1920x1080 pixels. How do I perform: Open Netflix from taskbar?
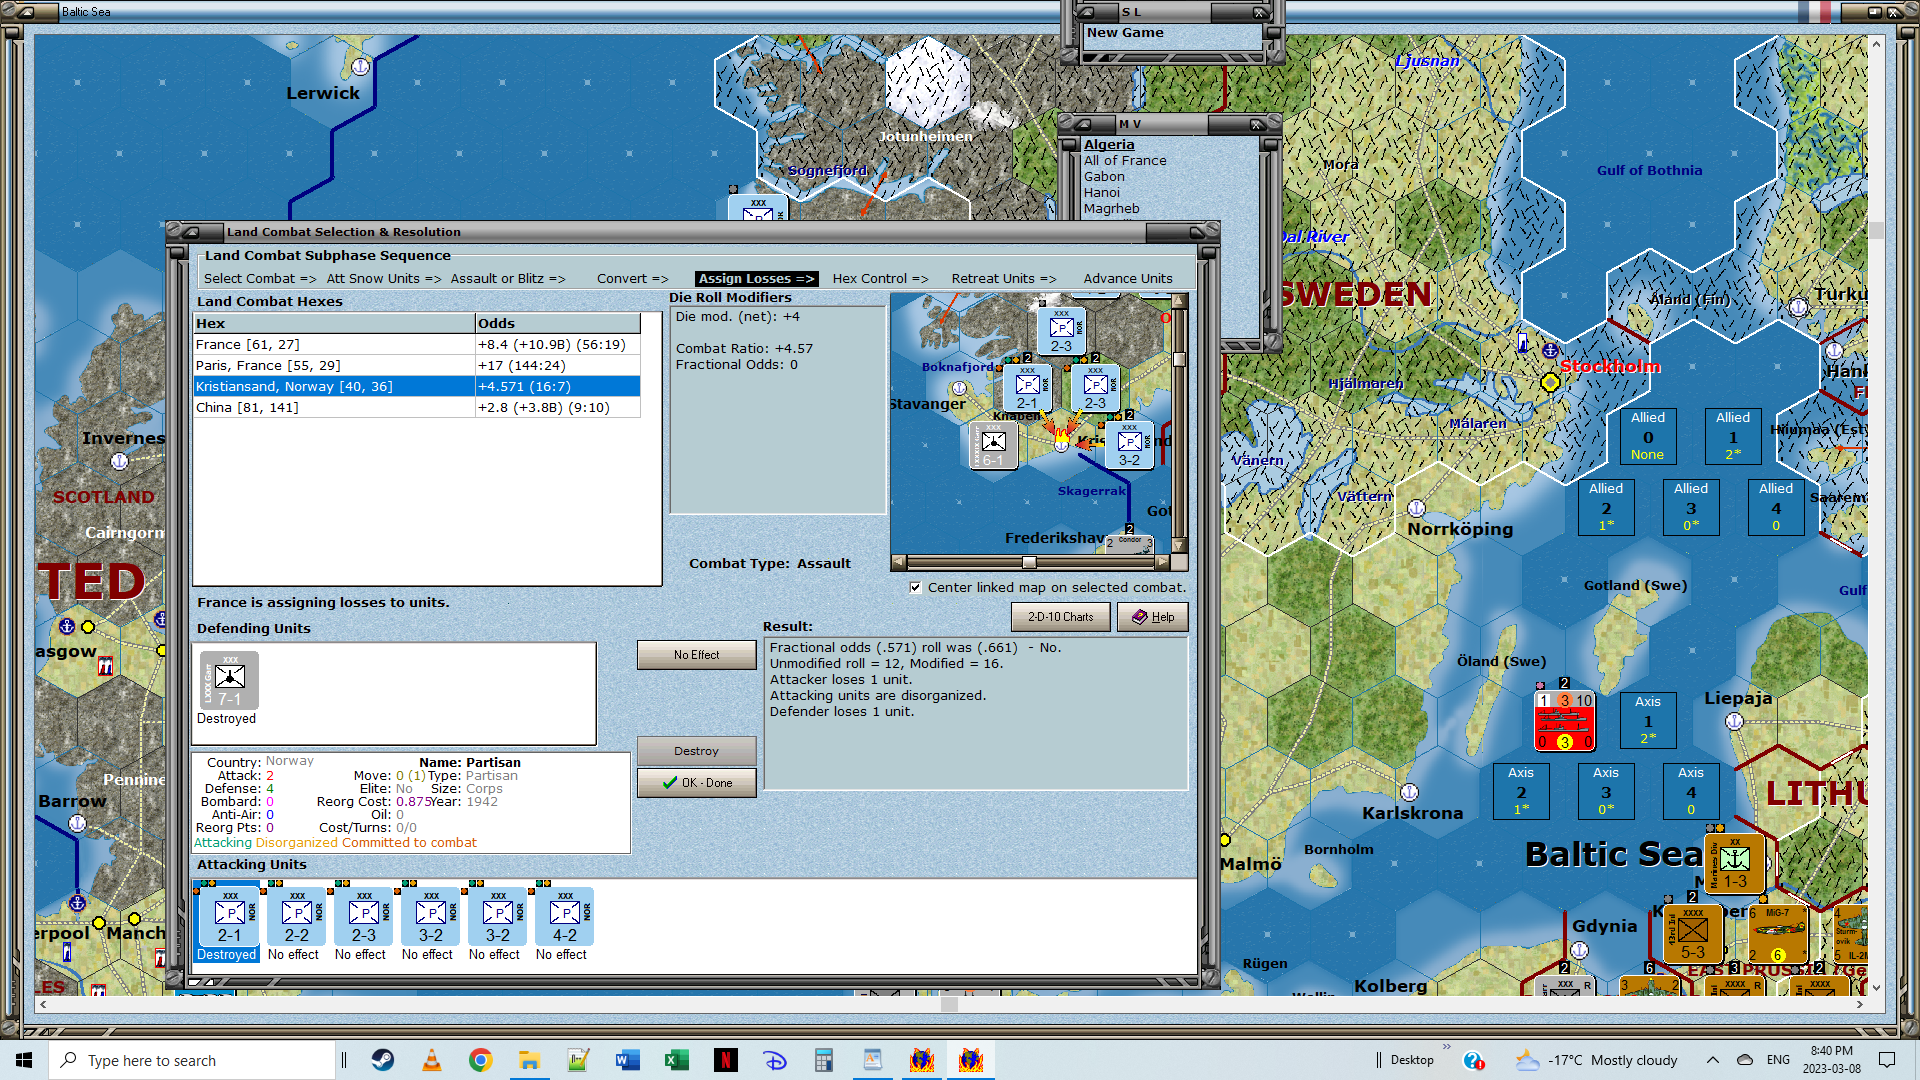coord(726,1060)
